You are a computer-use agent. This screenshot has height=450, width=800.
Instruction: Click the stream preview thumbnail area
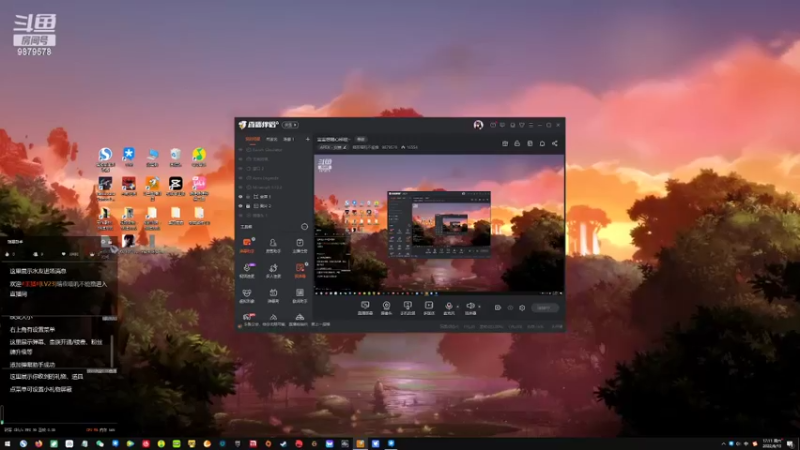tap(439, 225)
